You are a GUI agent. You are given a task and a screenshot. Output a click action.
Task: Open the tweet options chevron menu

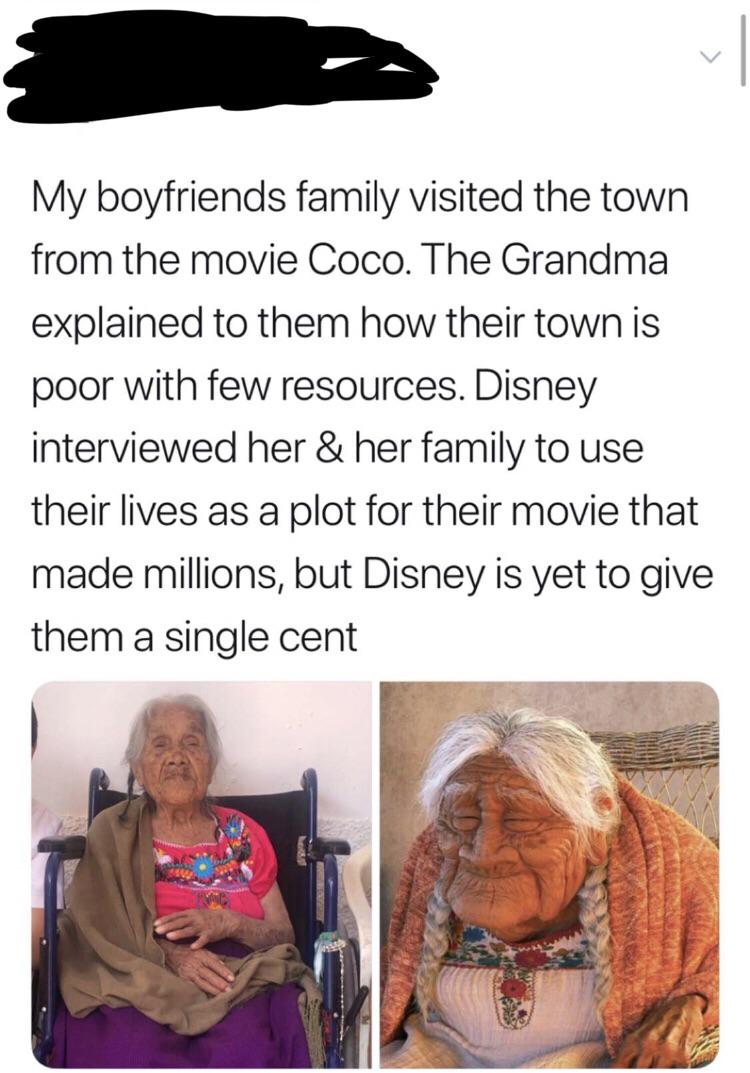713,55
